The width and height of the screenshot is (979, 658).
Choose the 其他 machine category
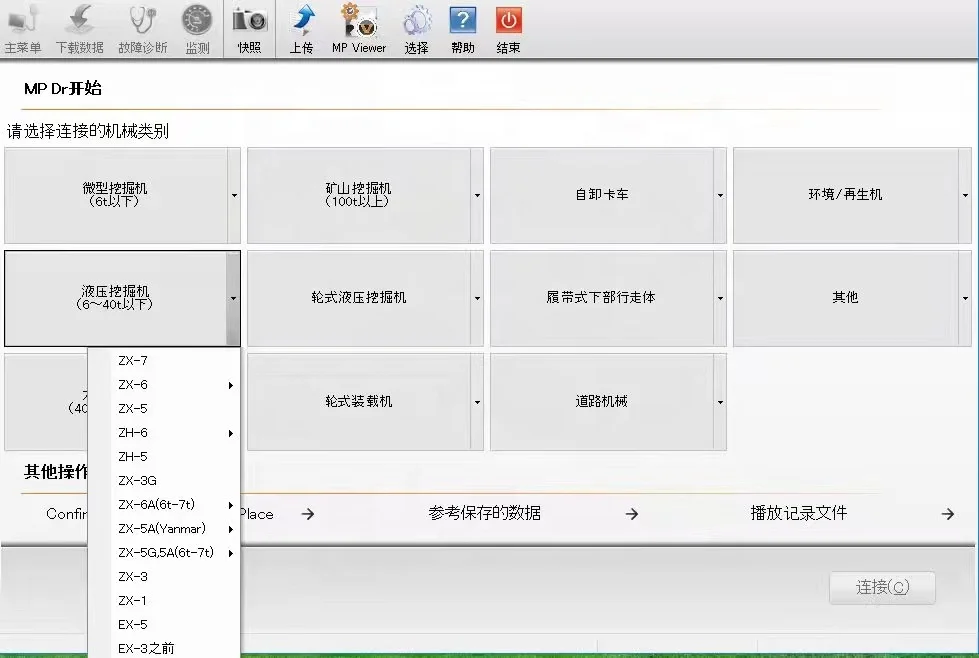pos(845,298)
